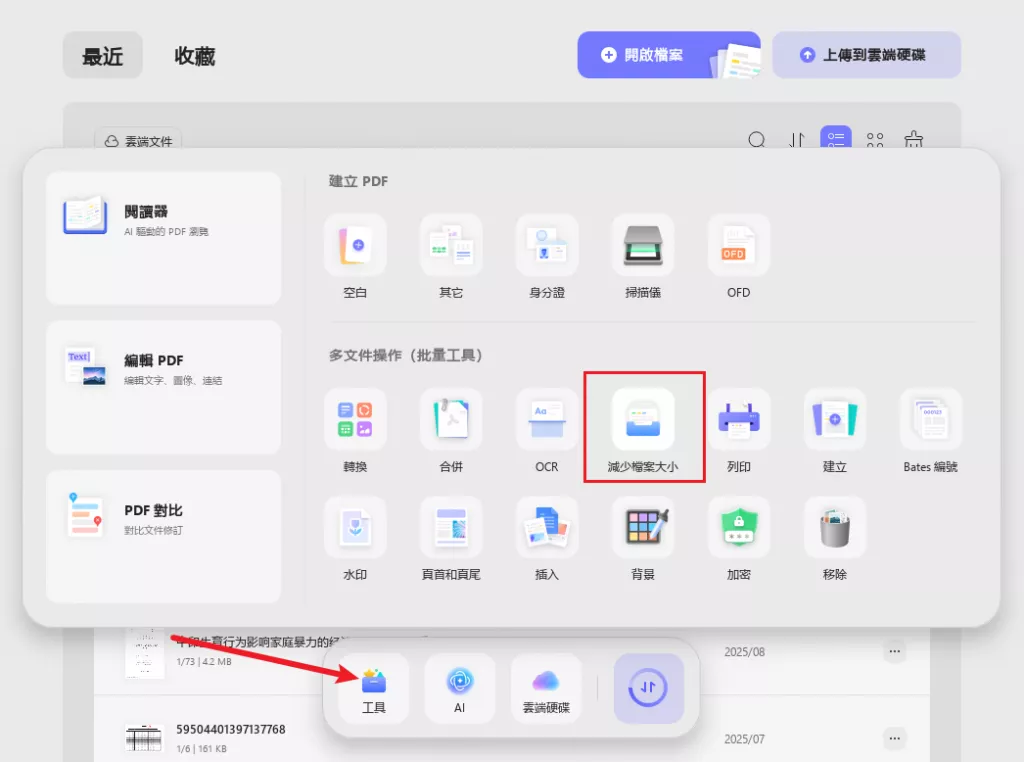Click the 雲端文件 cloud files chip
This screenshot has height=762, width=1024.
(x=138, y=140)
